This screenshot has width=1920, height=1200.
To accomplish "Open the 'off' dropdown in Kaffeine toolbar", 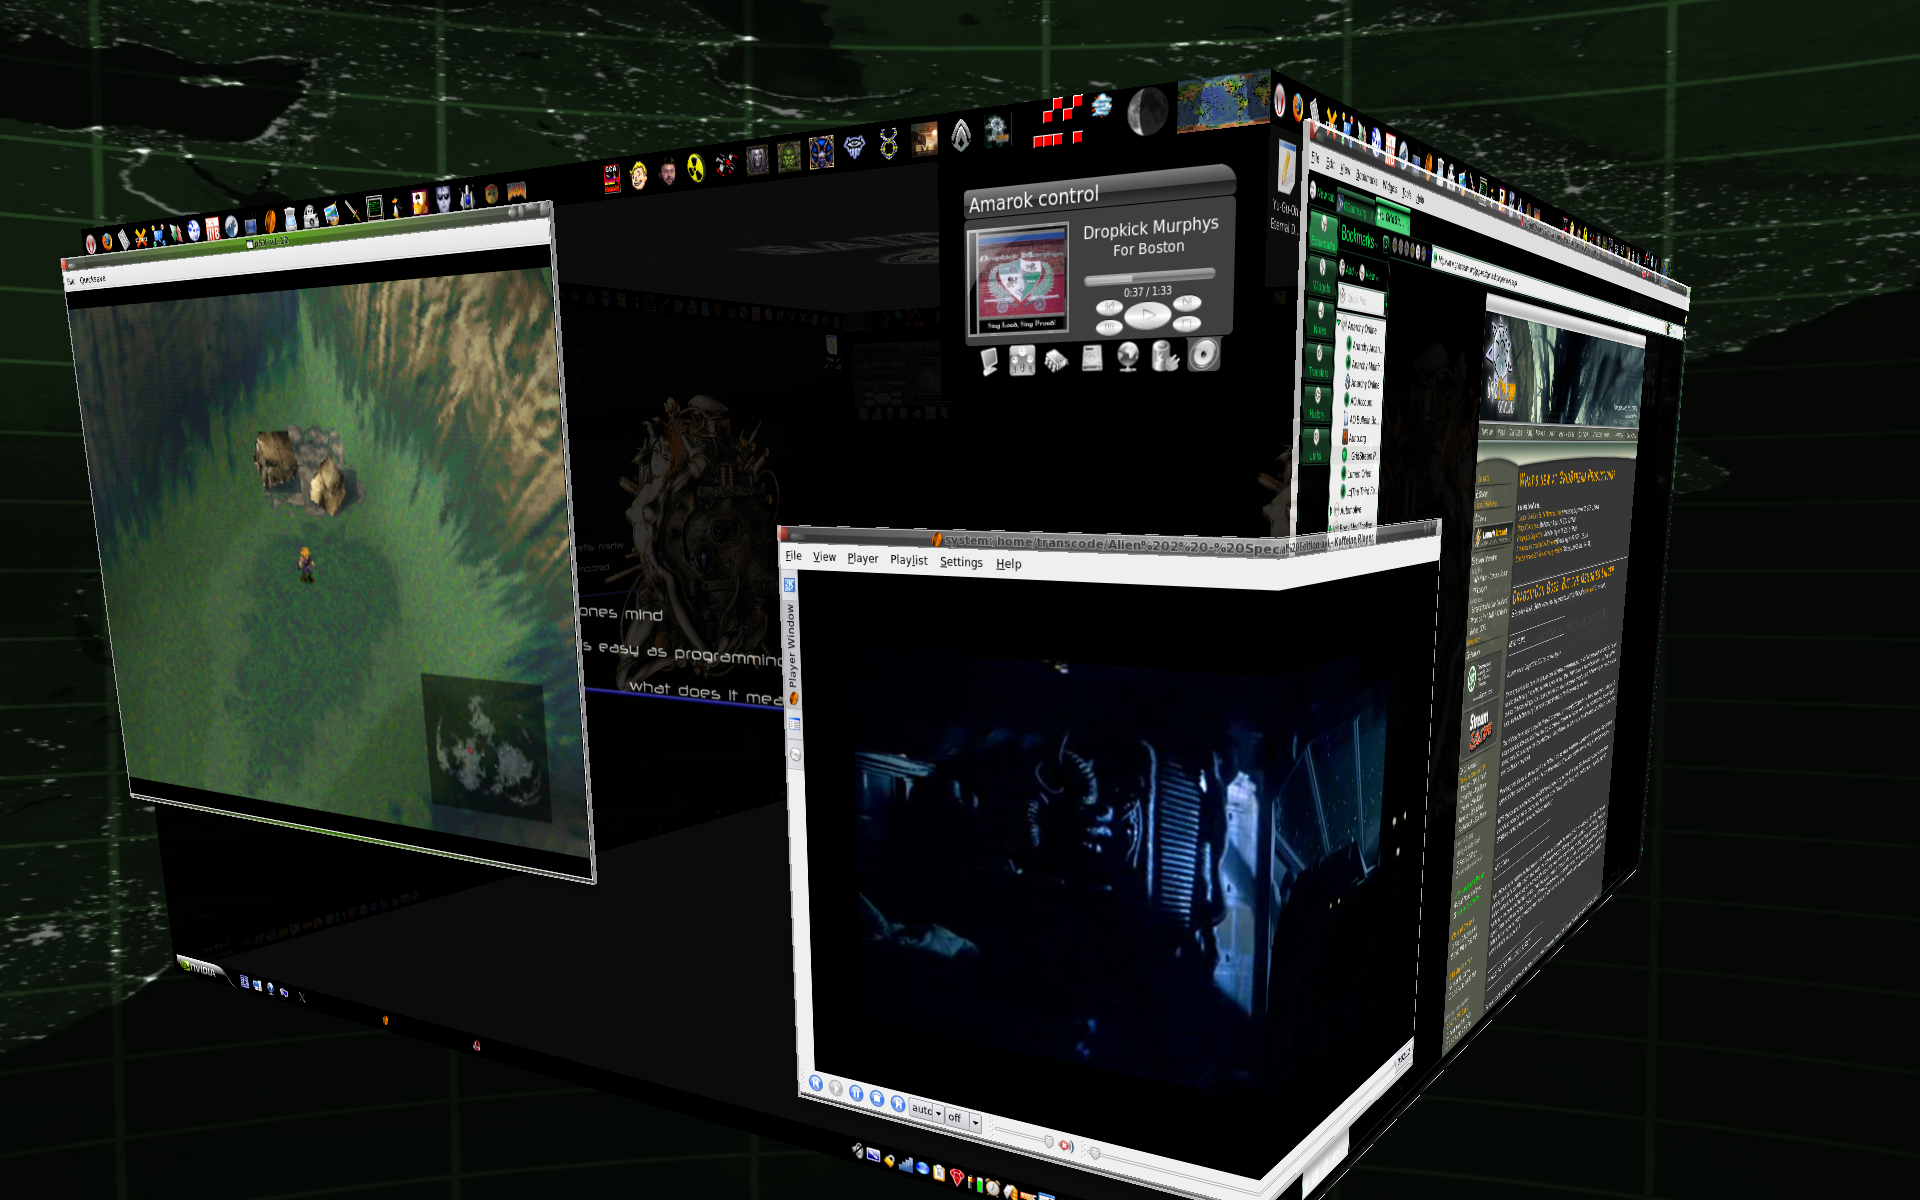I will [975, 1122].
